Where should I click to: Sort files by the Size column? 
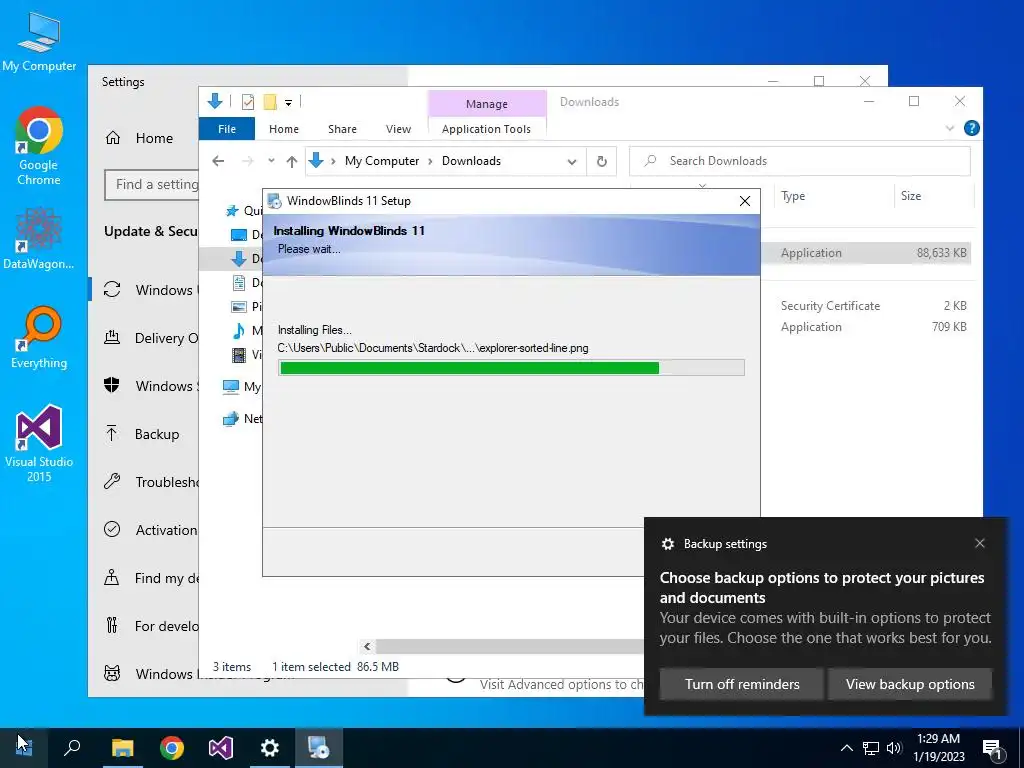[x=933, y=196]
